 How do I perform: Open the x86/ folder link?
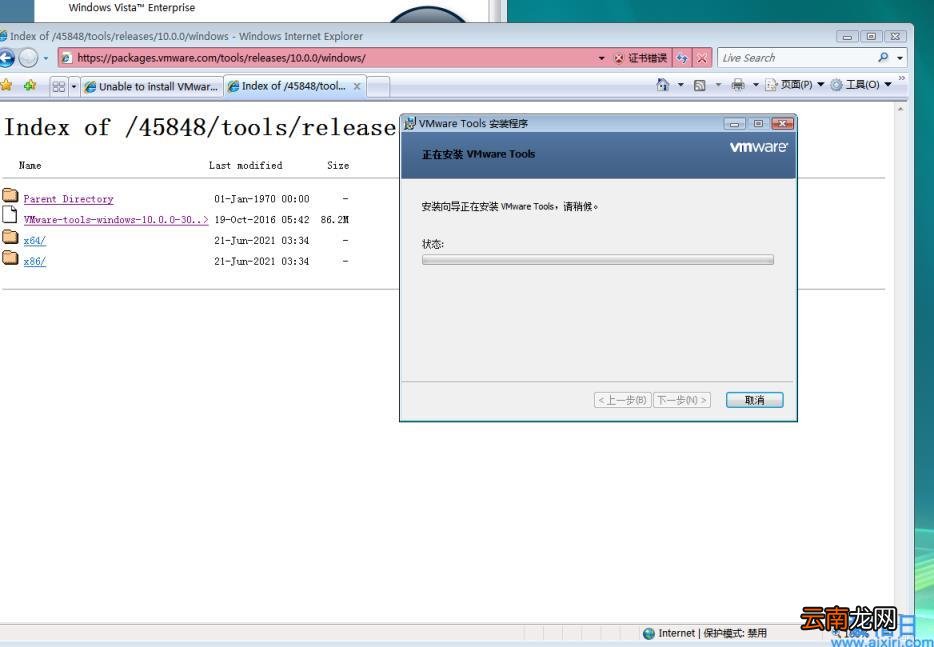click(x=35, y=262)
